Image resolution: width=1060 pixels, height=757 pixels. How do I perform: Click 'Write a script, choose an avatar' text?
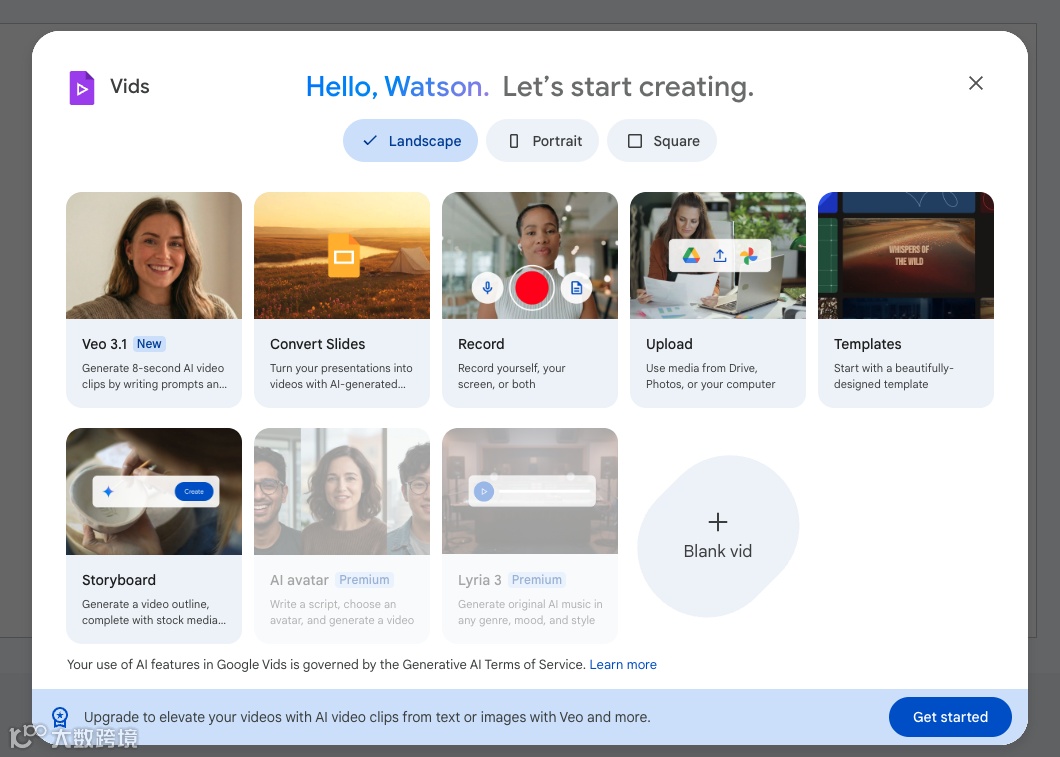[341, 612]
